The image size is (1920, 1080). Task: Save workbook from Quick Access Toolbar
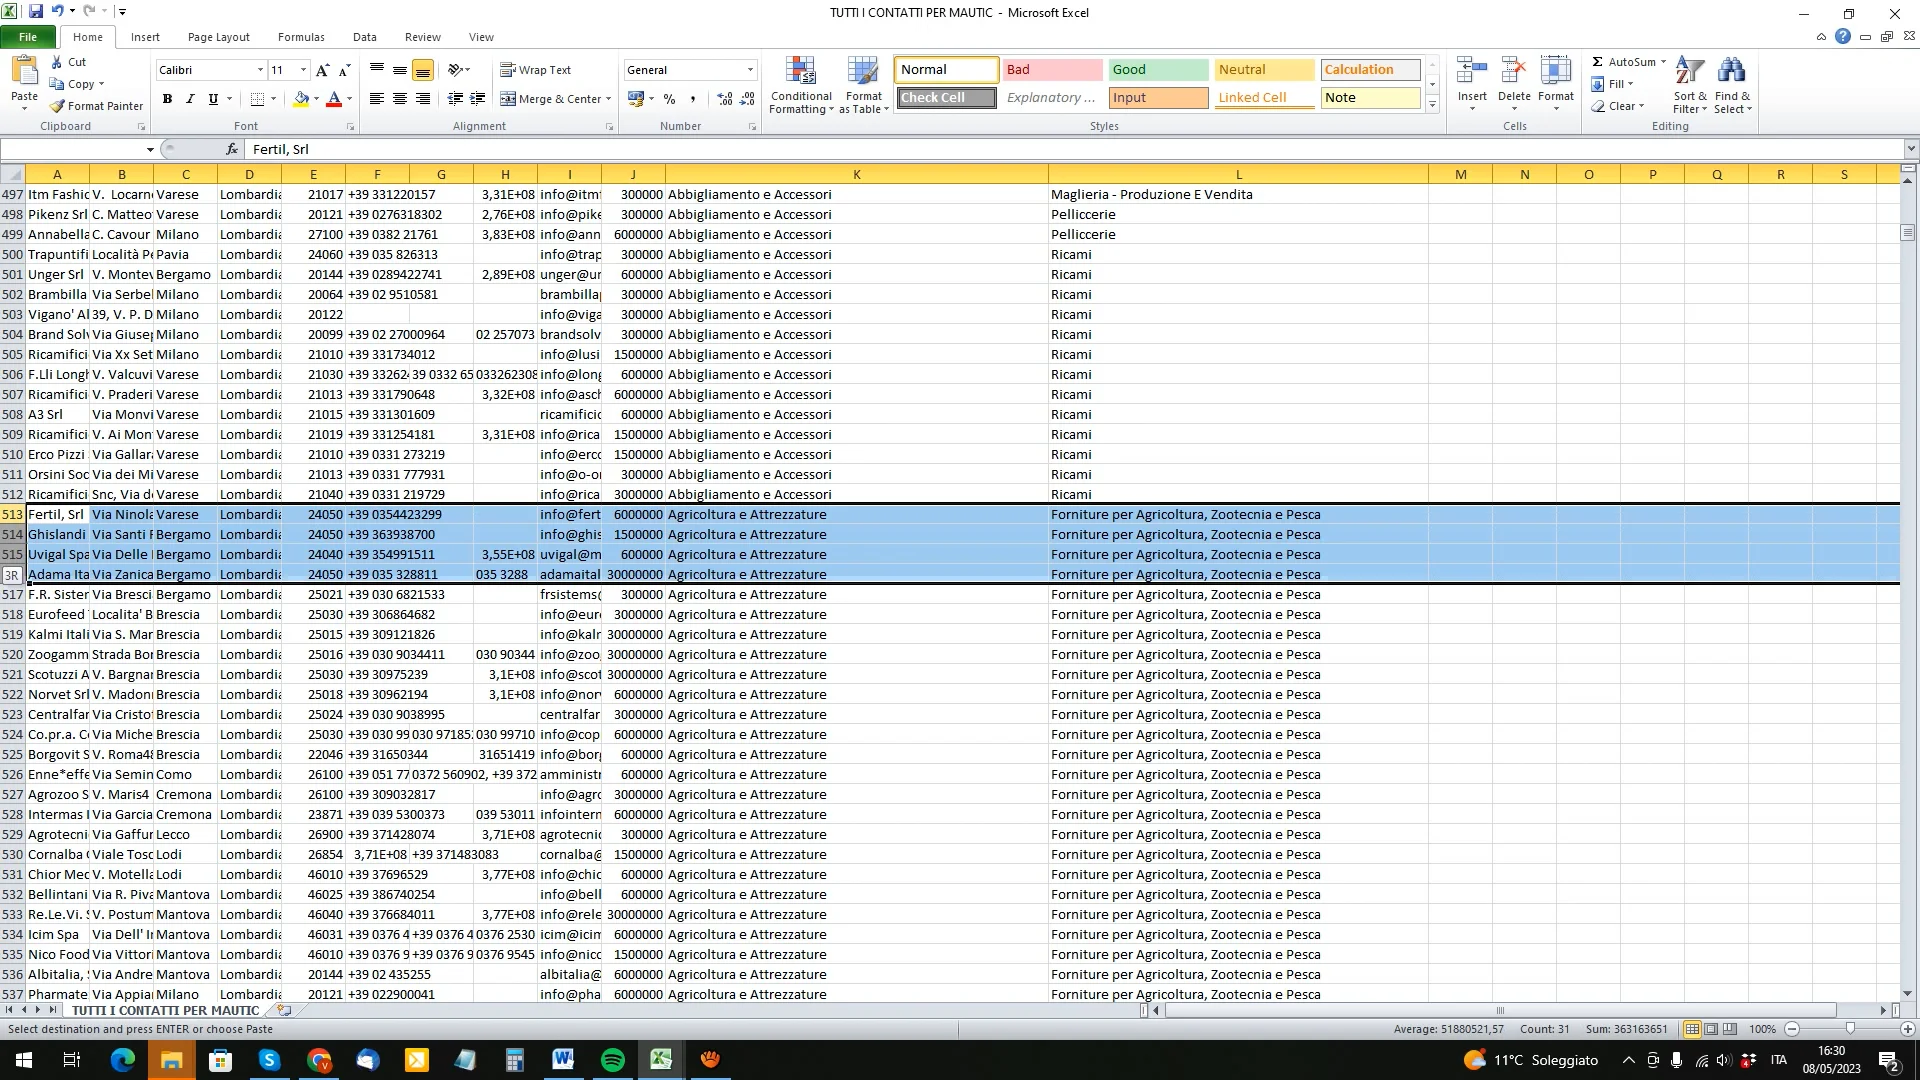click(35, 12)
